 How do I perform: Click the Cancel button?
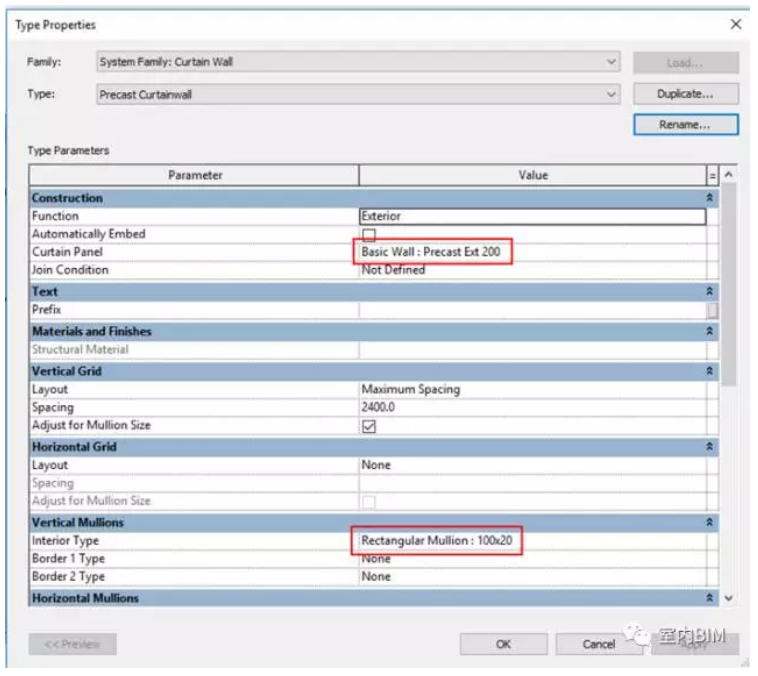pos(598,645)
